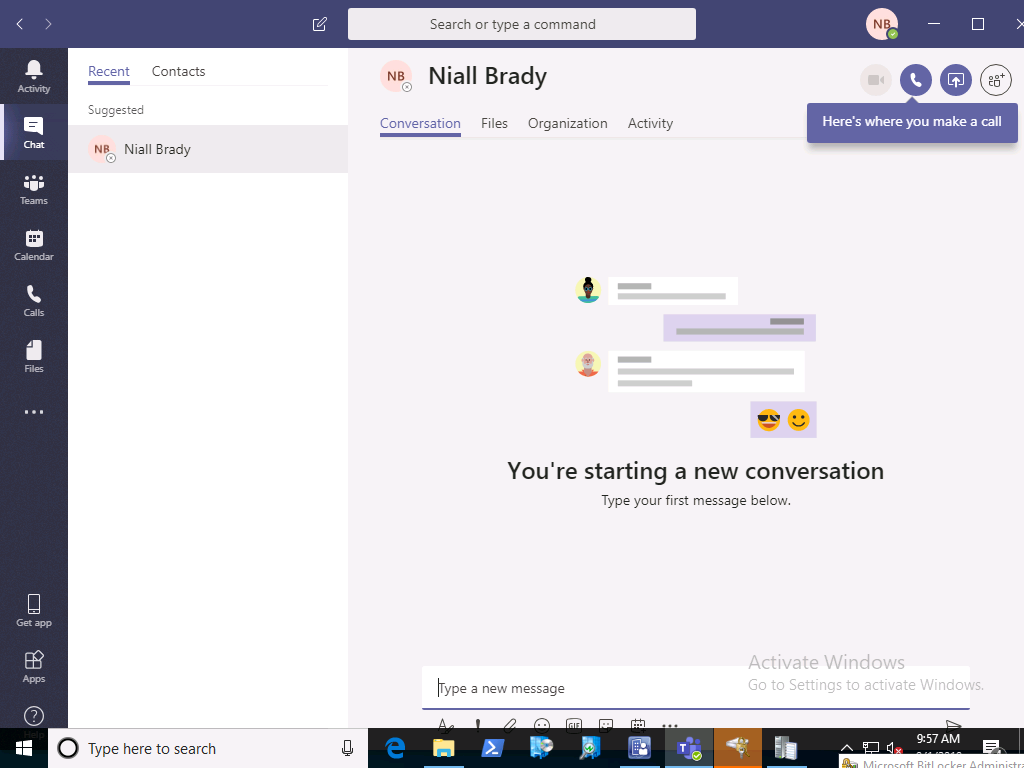The width and height of the screenshot is (1024, 768).
Task: Start screen sharing with Niall Brady
Action: tap(955, 80)
